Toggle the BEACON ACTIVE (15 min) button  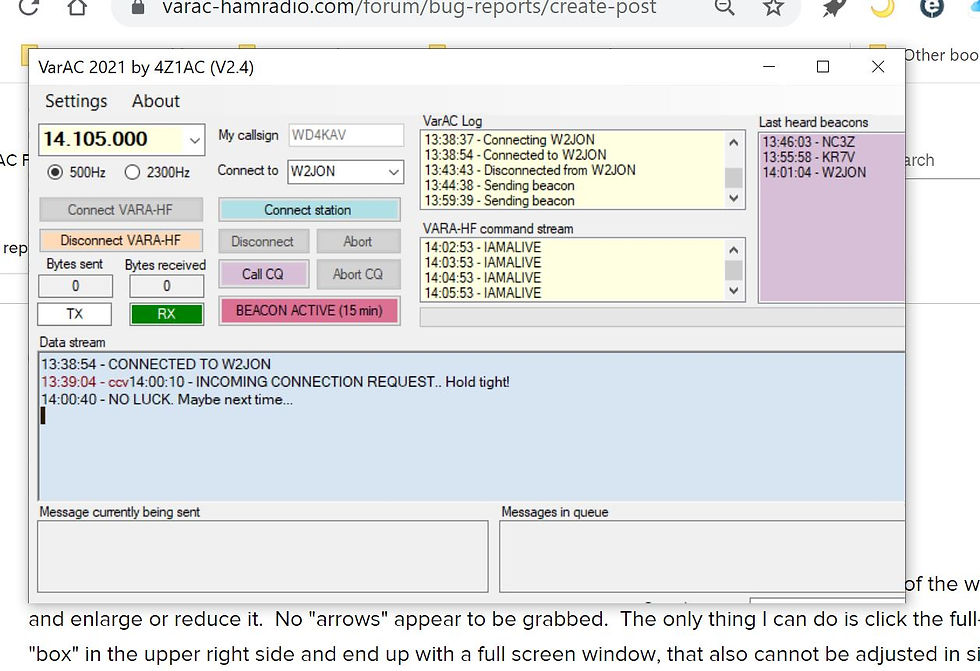(x=309, y=311)
